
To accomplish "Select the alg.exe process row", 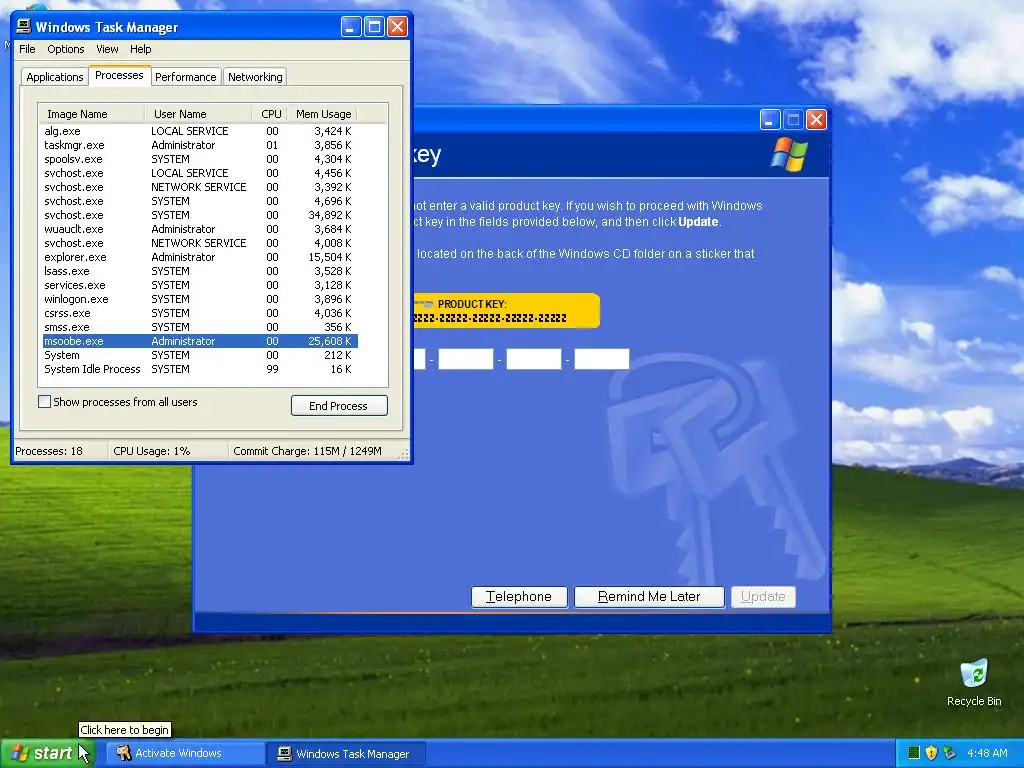I will (200, 131).
